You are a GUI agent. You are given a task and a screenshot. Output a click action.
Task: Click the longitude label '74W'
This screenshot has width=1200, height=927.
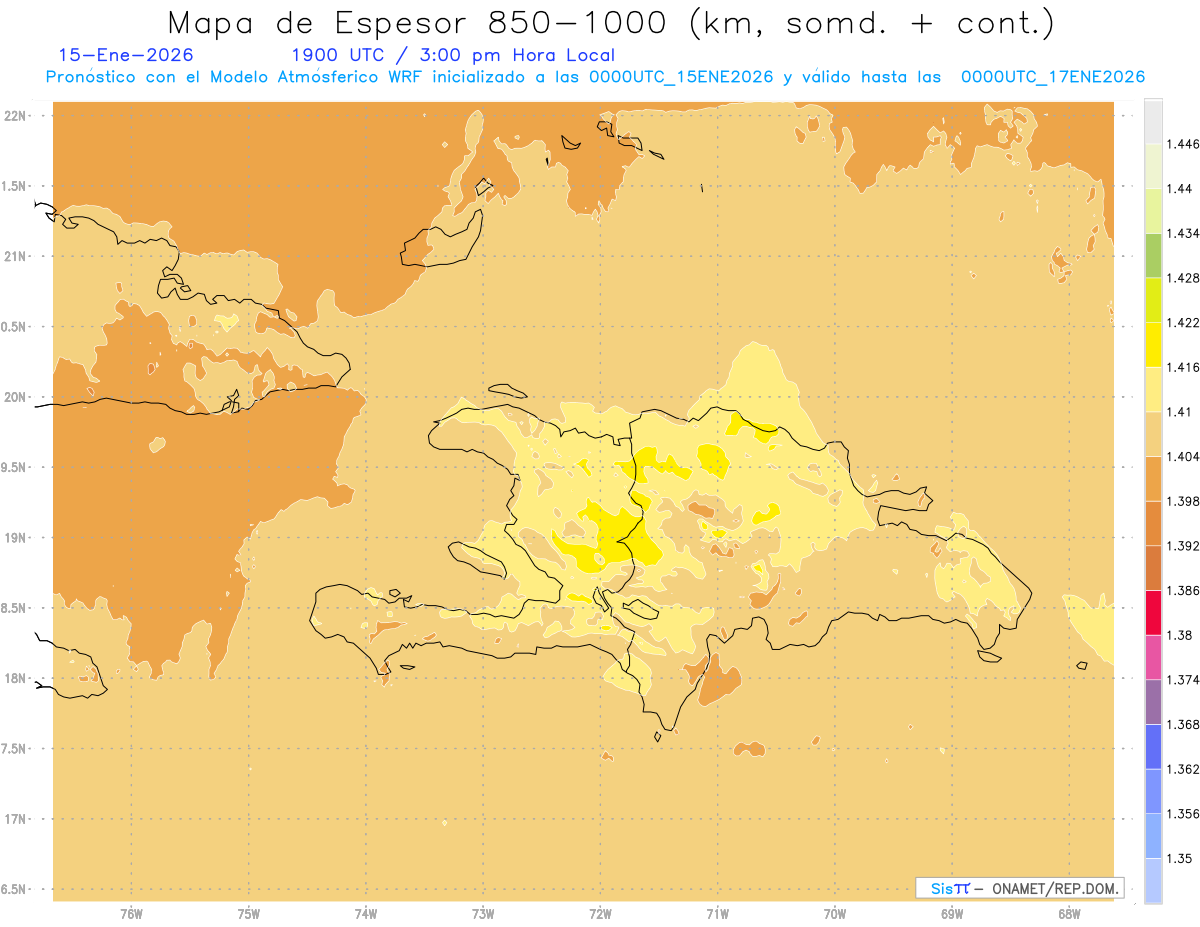[x=366, y=913]
